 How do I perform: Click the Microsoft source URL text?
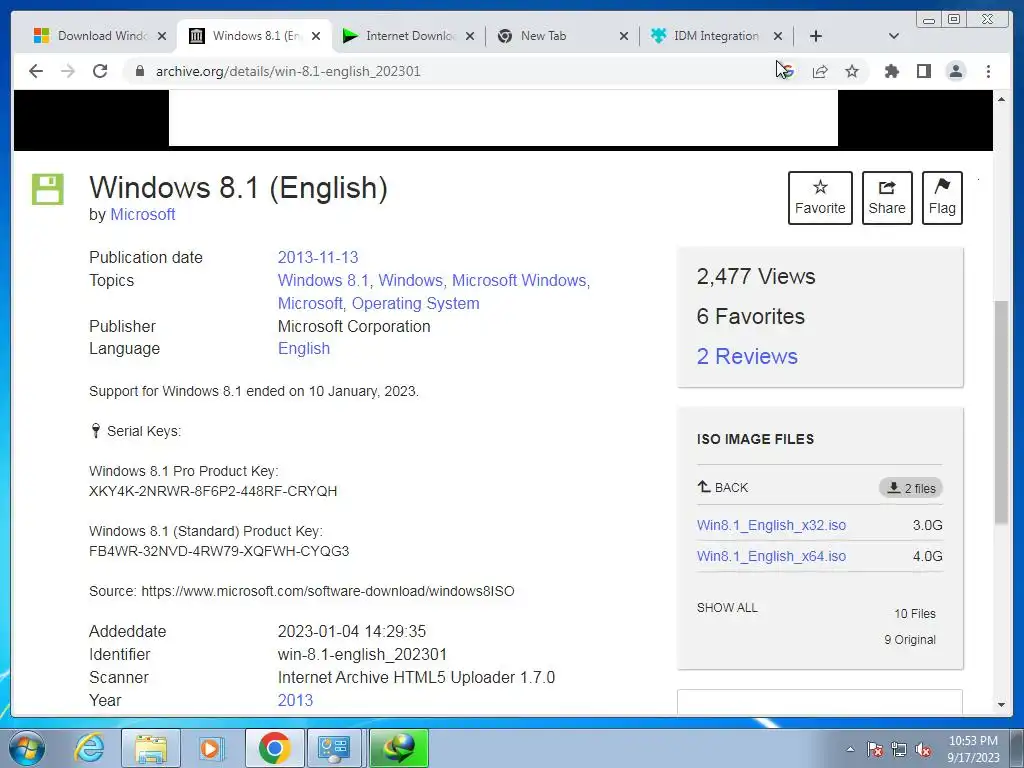(328, 591)
